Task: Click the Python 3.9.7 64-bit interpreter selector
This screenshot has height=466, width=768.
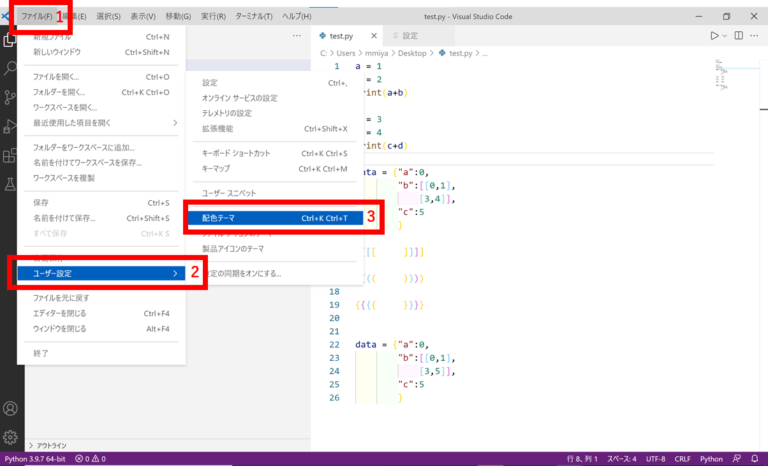Action: point(36,459)
